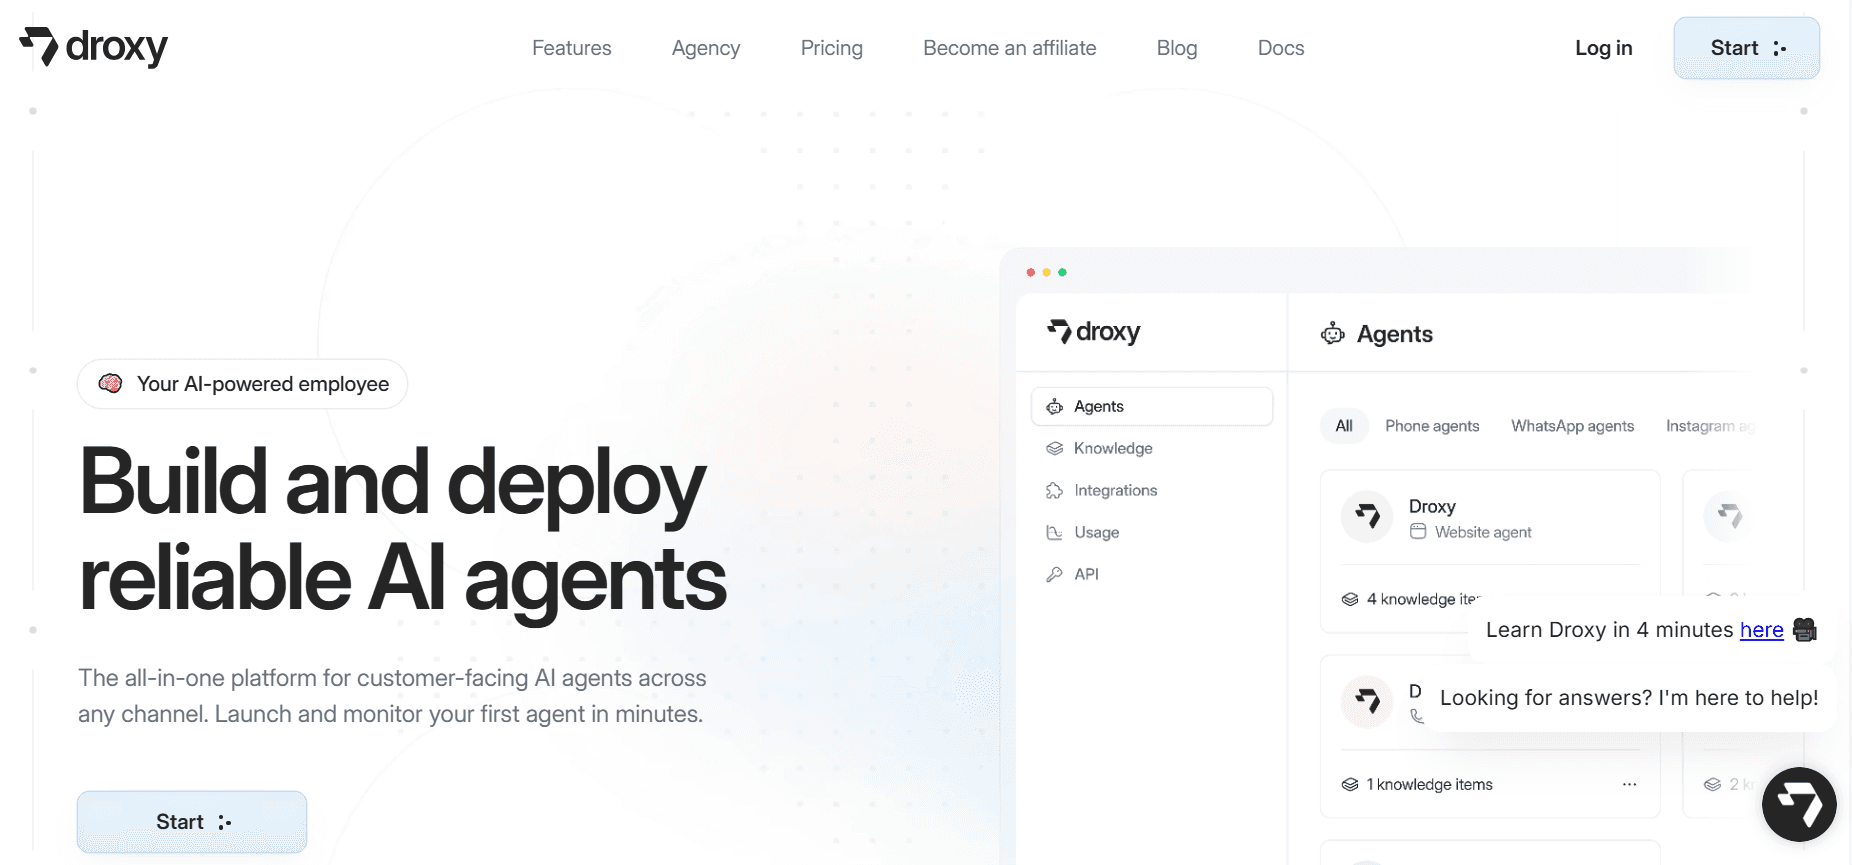Click the green window dot in the preview

tap(1062, 272)
